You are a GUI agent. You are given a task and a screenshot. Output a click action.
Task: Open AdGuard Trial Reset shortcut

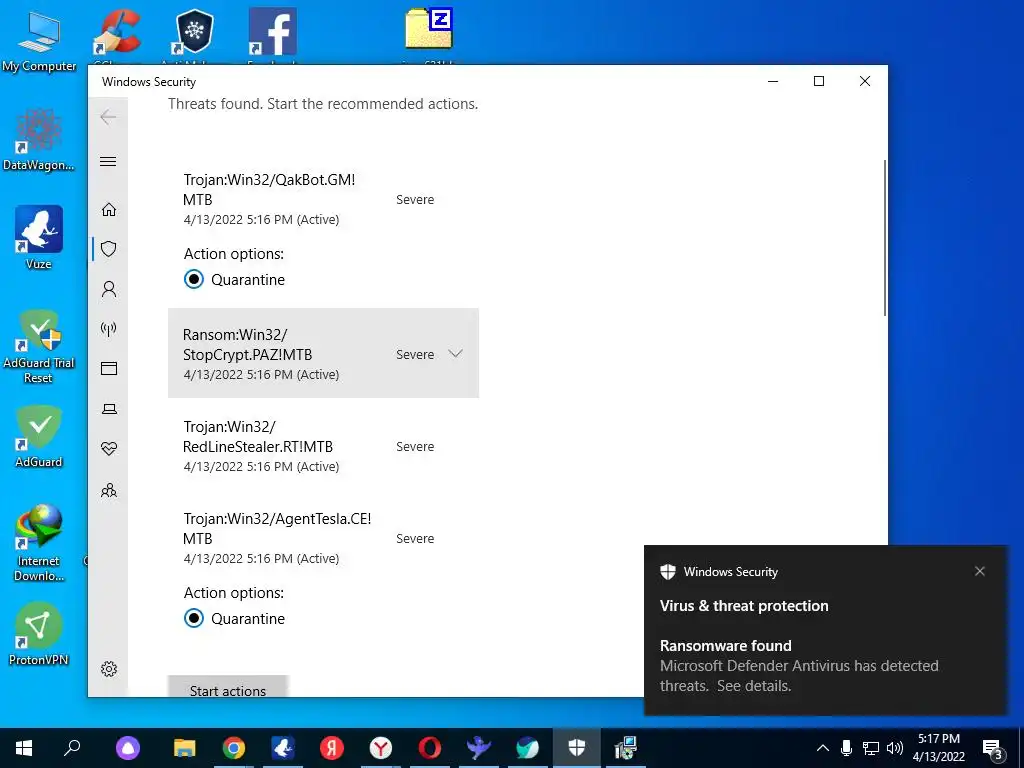click(39, 347)
